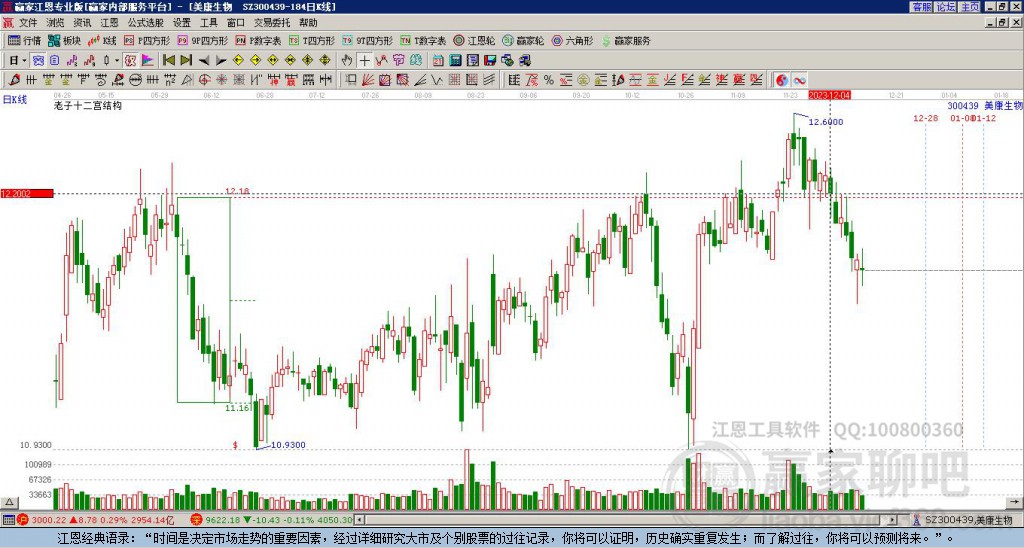
Task: Open the 六角形 hexagon tool
Action: [572, 40]
